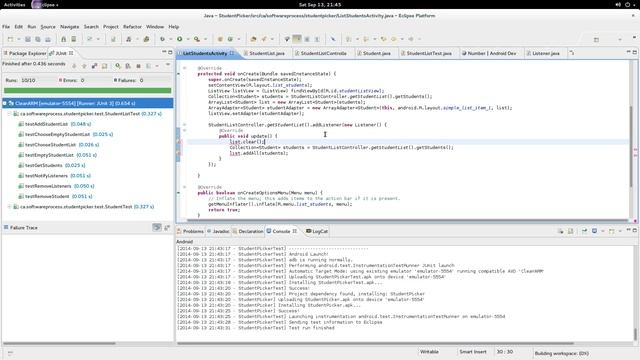The height and width of the screenshot is (360, 640).
Task: Toggle Console Scroll Lock icon
Action: point(571,231)
